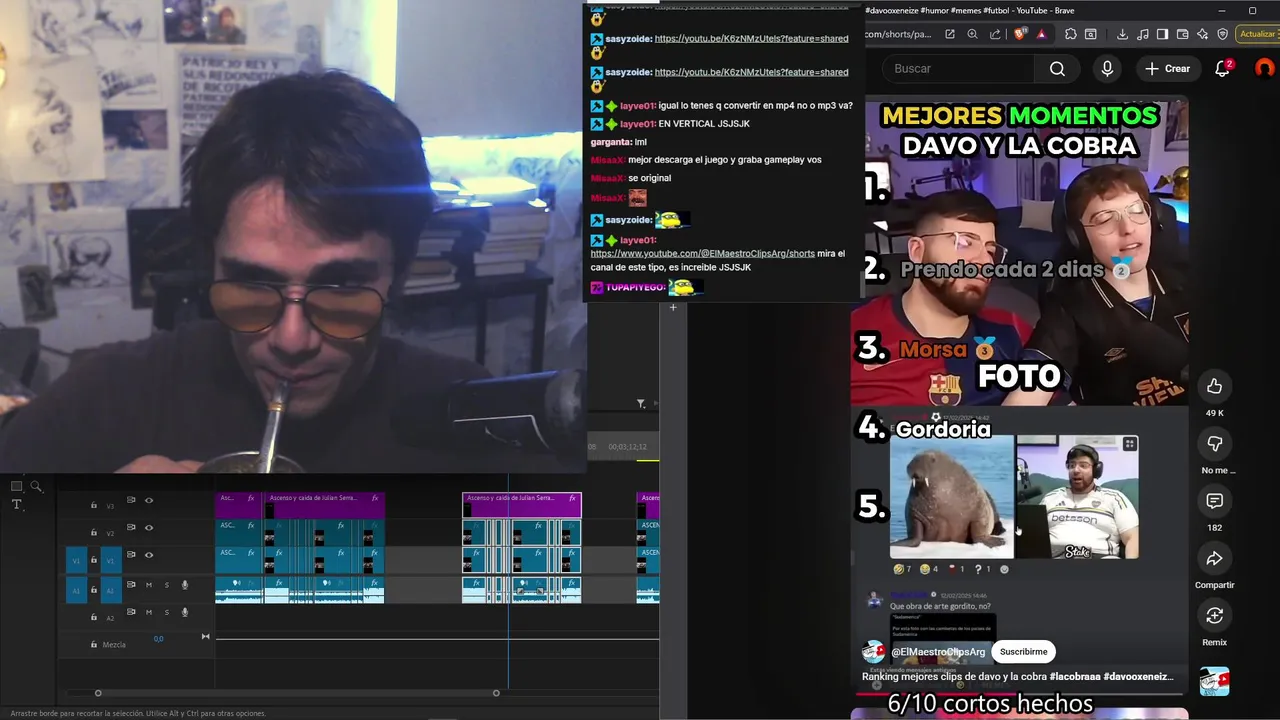Open in app icon in Brave address bar
Viewport: 1280px width, 720px height.
(x=950, y=34)
